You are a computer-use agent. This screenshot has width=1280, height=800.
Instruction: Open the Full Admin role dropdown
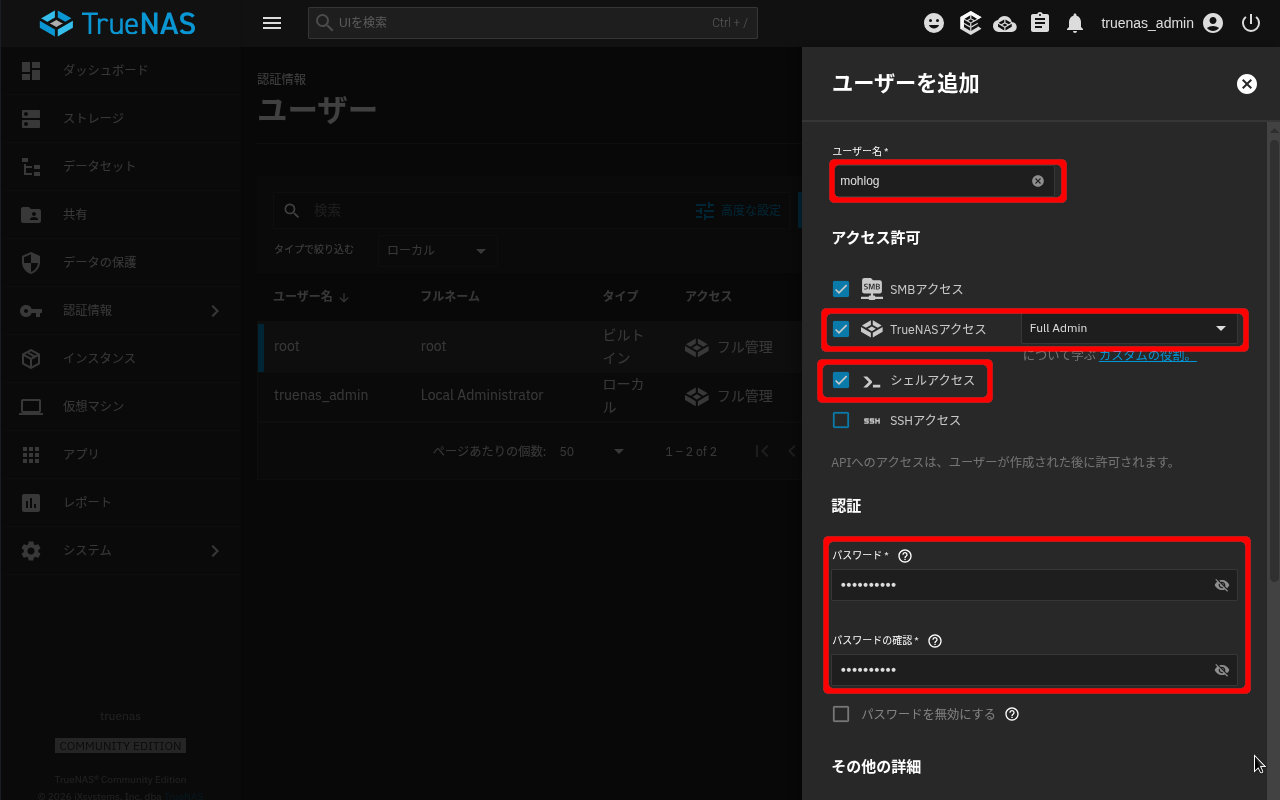click(x=1129, y=328)
